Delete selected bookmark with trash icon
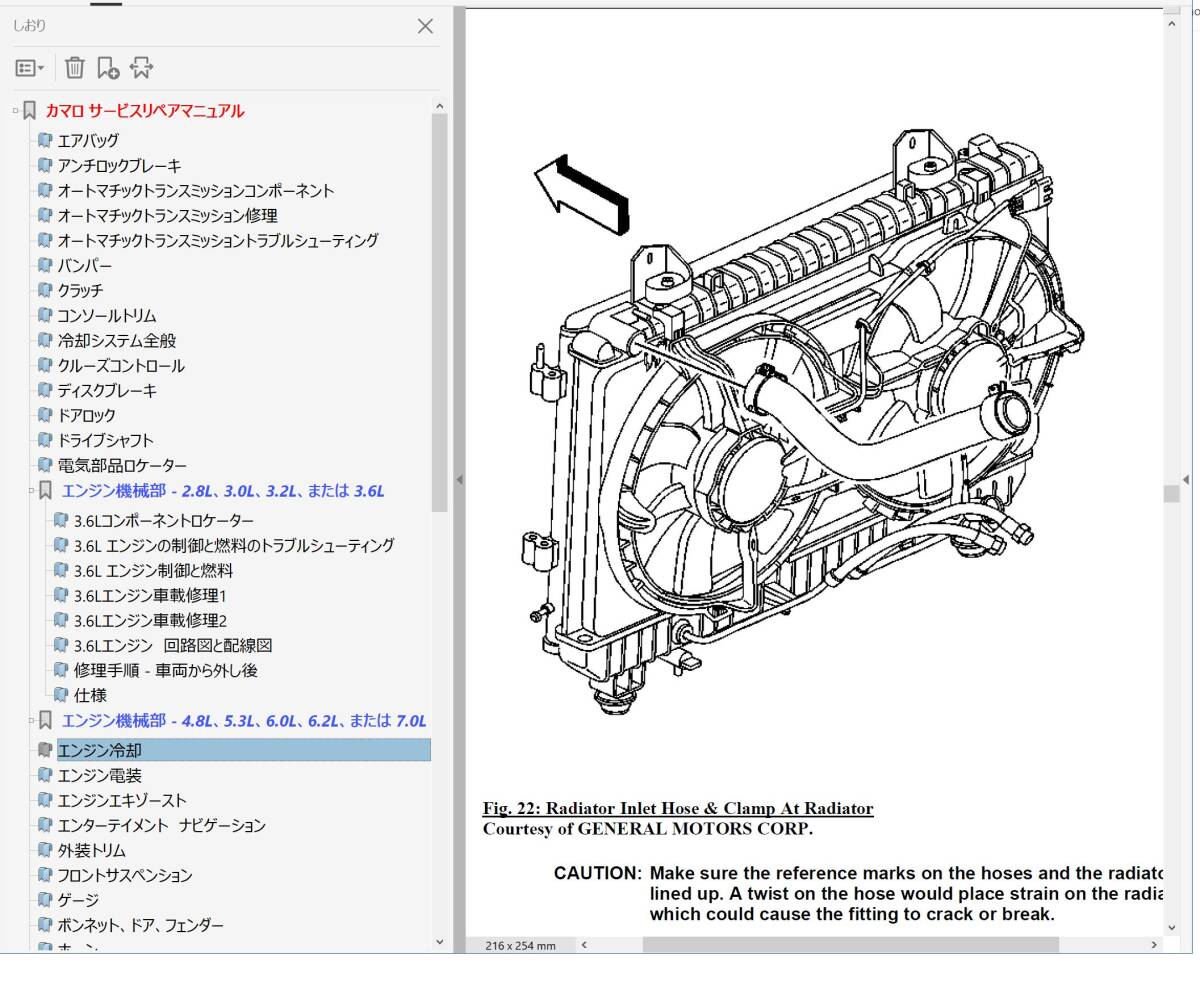Viewport: 1200px width, 990px height. (x=75, y=68)
